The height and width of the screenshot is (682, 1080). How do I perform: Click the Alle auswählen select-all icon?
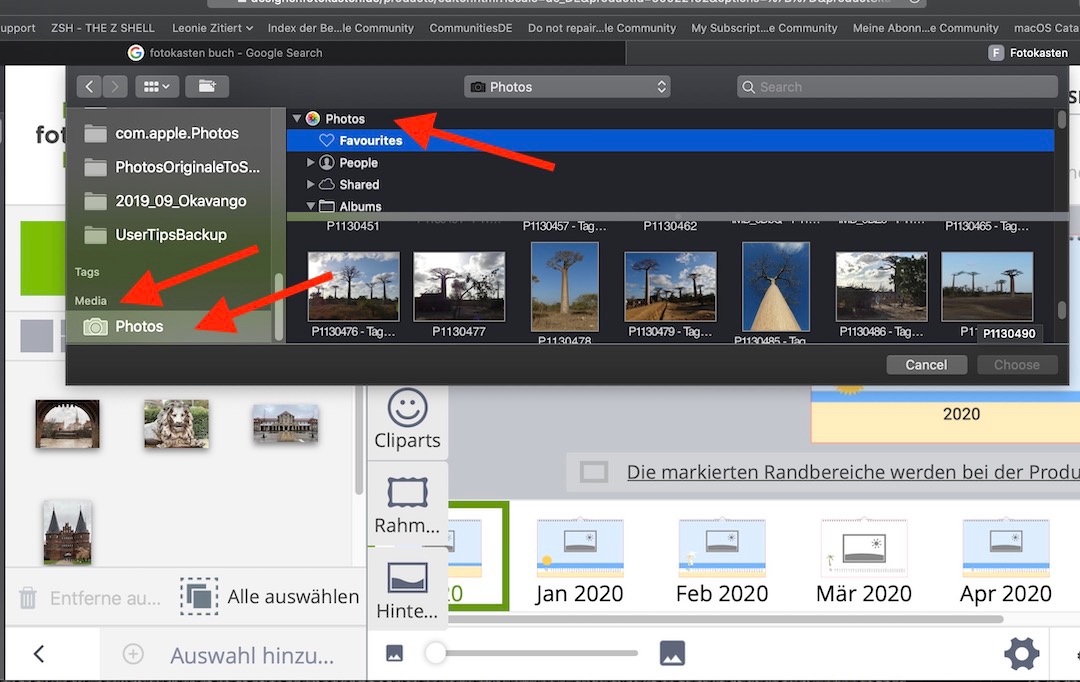click(199, 597)
